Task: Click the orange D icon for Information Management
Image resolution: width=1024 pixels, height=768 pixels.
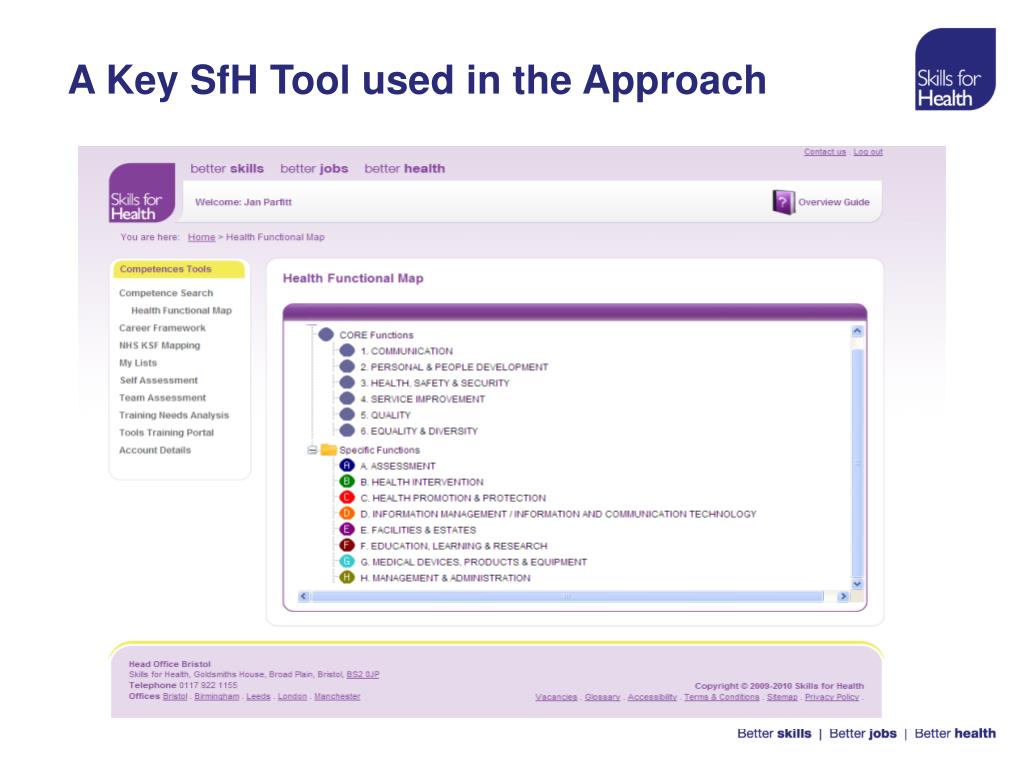Action: click(x=347, y=514)
